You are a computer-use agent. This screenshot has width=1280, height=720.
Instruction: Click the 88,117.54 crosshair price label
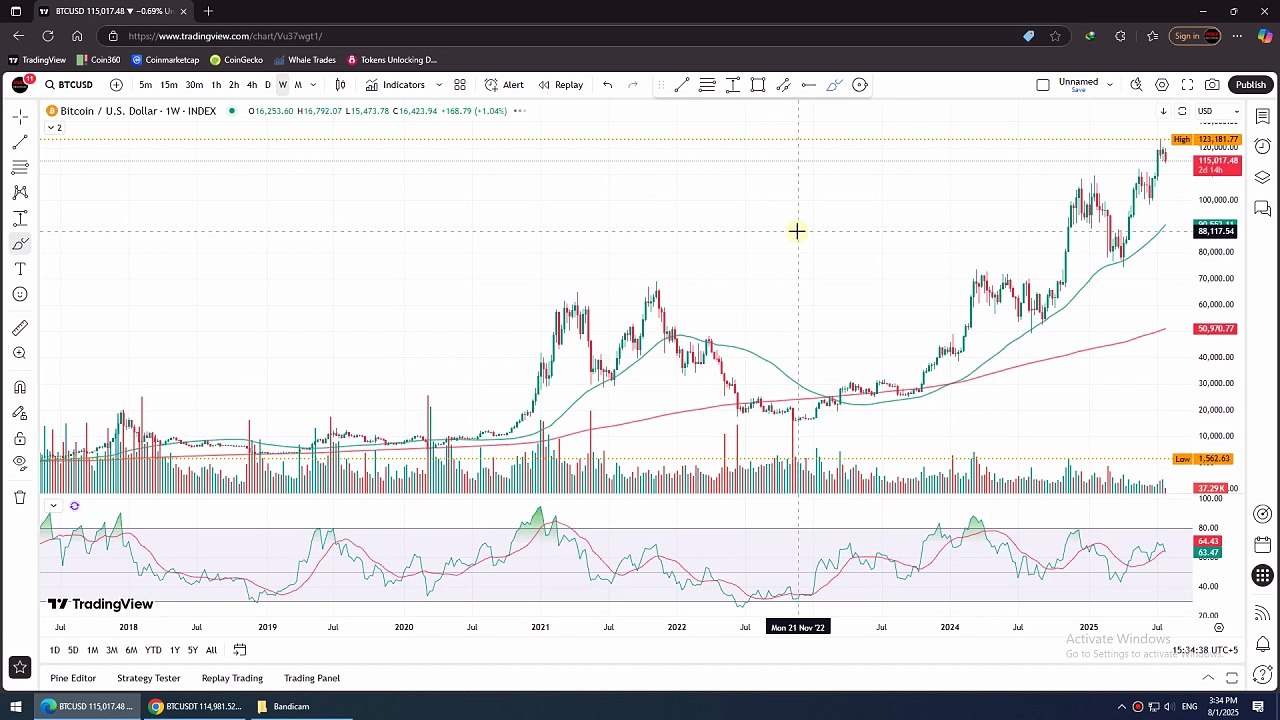point(1216,231)
